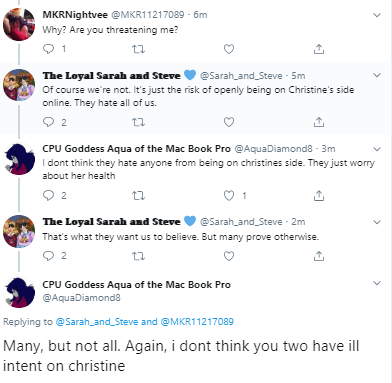The height and width of the screenshot is (383, 392).
Task: Share CPU Goddess Aqua's 3m tweet
Action: coord(319,195)
